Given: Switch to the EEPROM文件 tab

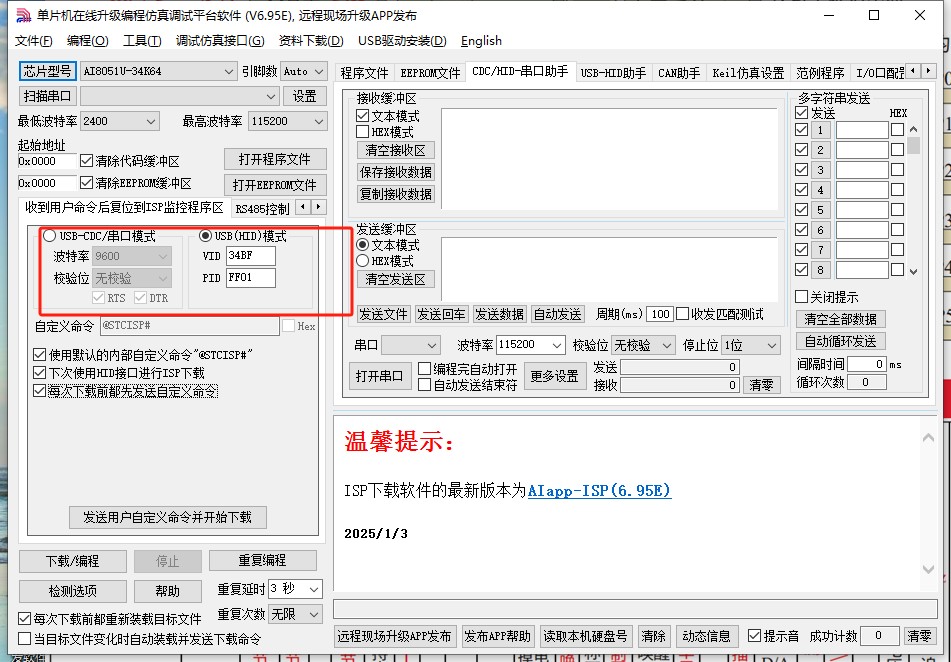Looking at the screenshot, I should 430,73.
